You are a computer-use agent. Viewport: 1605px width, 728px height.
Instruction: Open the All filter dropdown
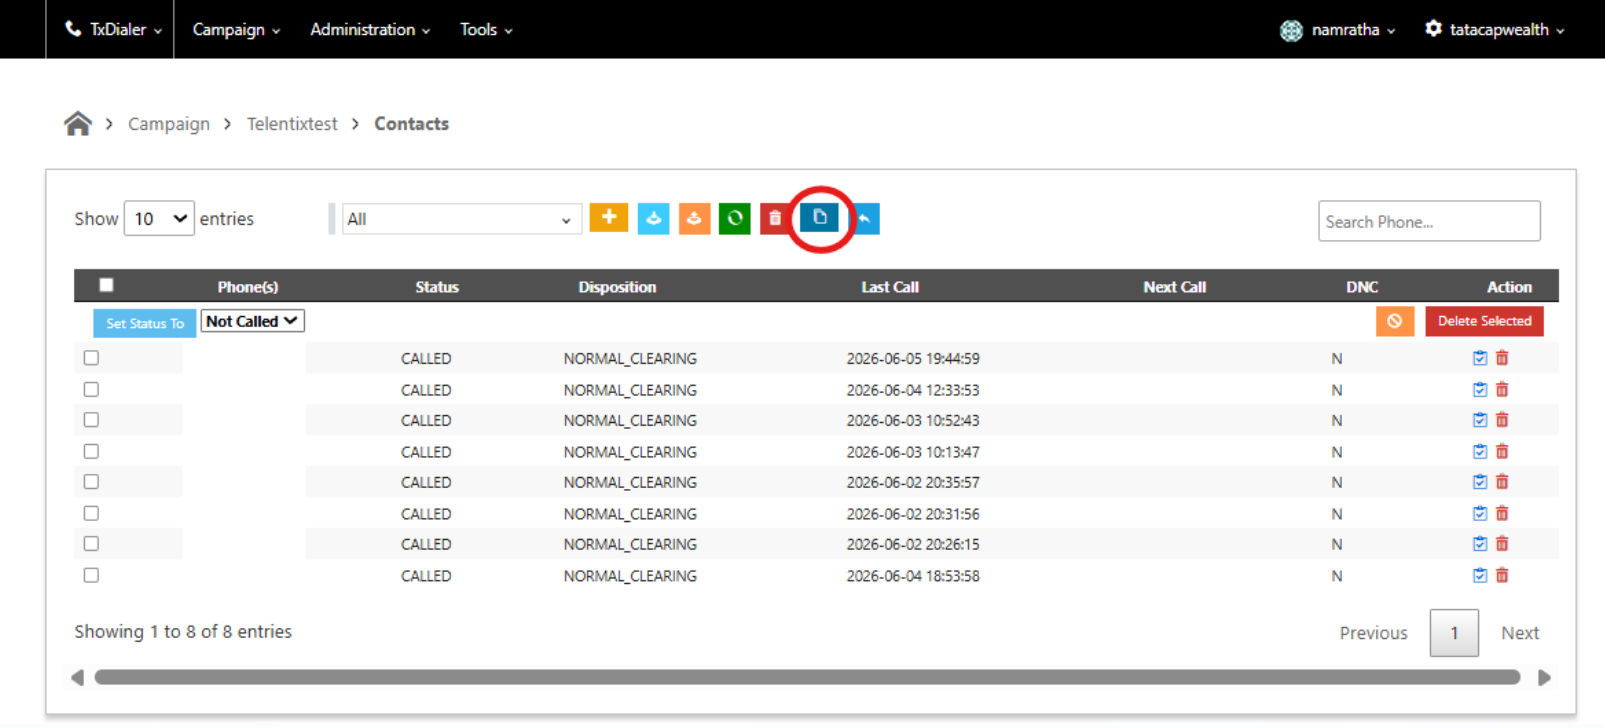[x=461, y=219]
